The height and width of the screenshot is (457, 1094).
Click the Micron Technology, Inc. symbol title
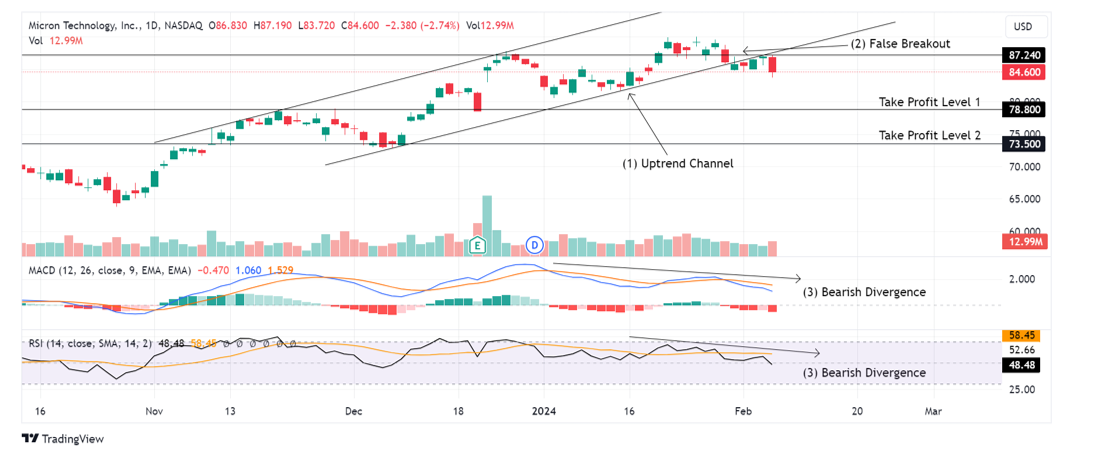tap(82, 26)
